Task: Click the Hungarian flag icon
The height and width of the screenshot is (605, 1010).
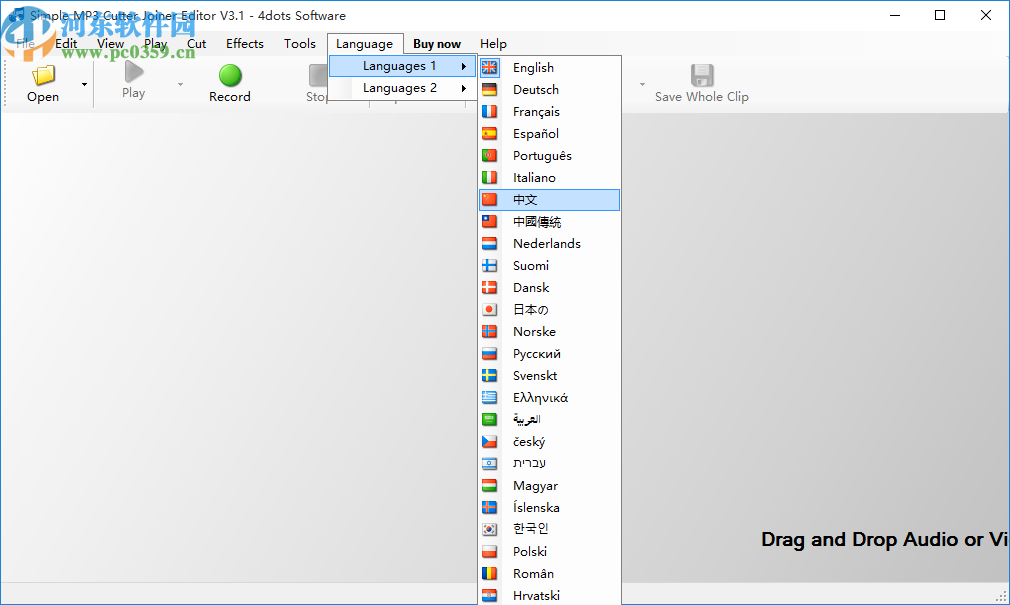Action: coord(490,485)
